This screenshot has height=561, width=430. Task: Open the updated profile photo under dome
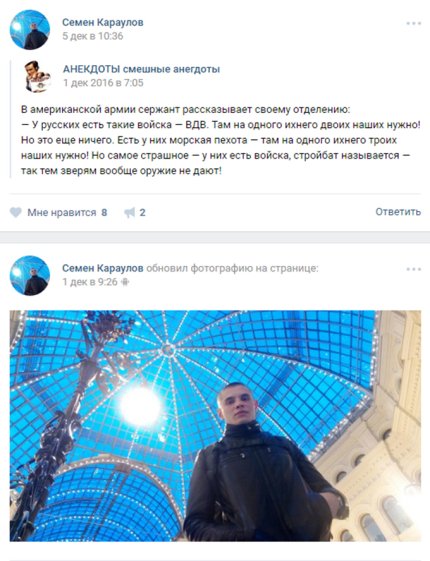point(215,426)
